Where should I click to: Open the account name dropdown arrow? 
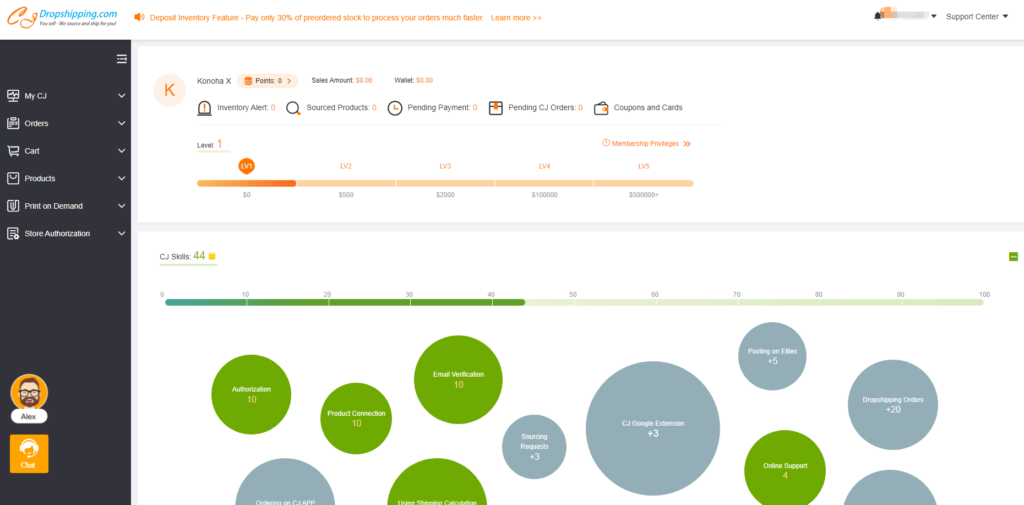(934, 16)
